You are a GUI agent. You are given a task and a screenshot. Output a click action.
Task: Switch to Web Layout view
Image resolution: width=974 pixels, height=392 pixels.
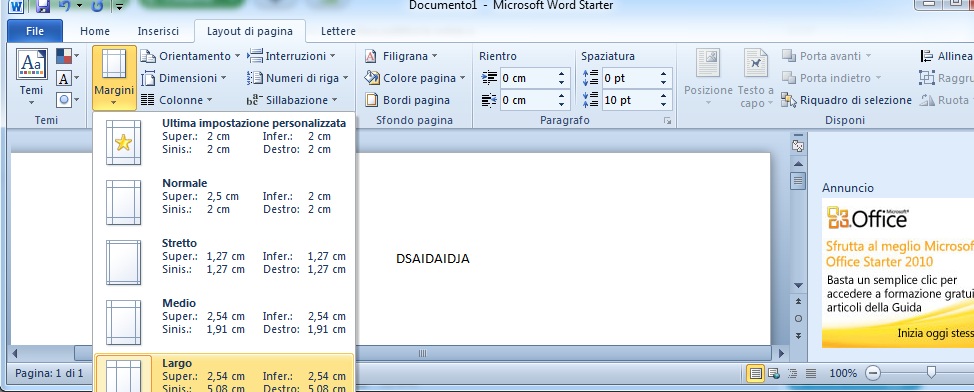click(x=774, y=373)
